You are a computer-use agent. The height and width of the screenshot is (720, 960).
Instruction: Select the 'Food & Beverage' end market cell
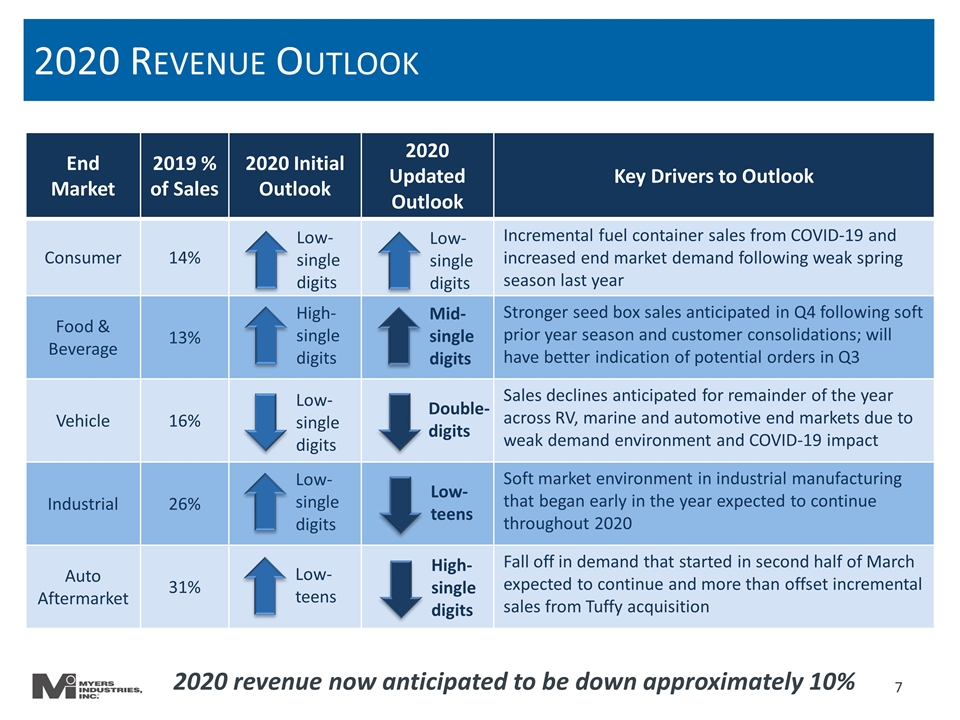83,337
